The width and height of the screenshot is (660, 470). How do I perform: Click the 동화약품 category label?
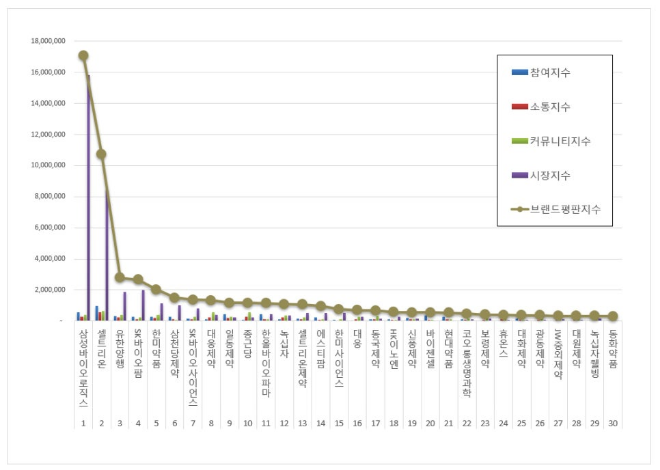(612, 352)
